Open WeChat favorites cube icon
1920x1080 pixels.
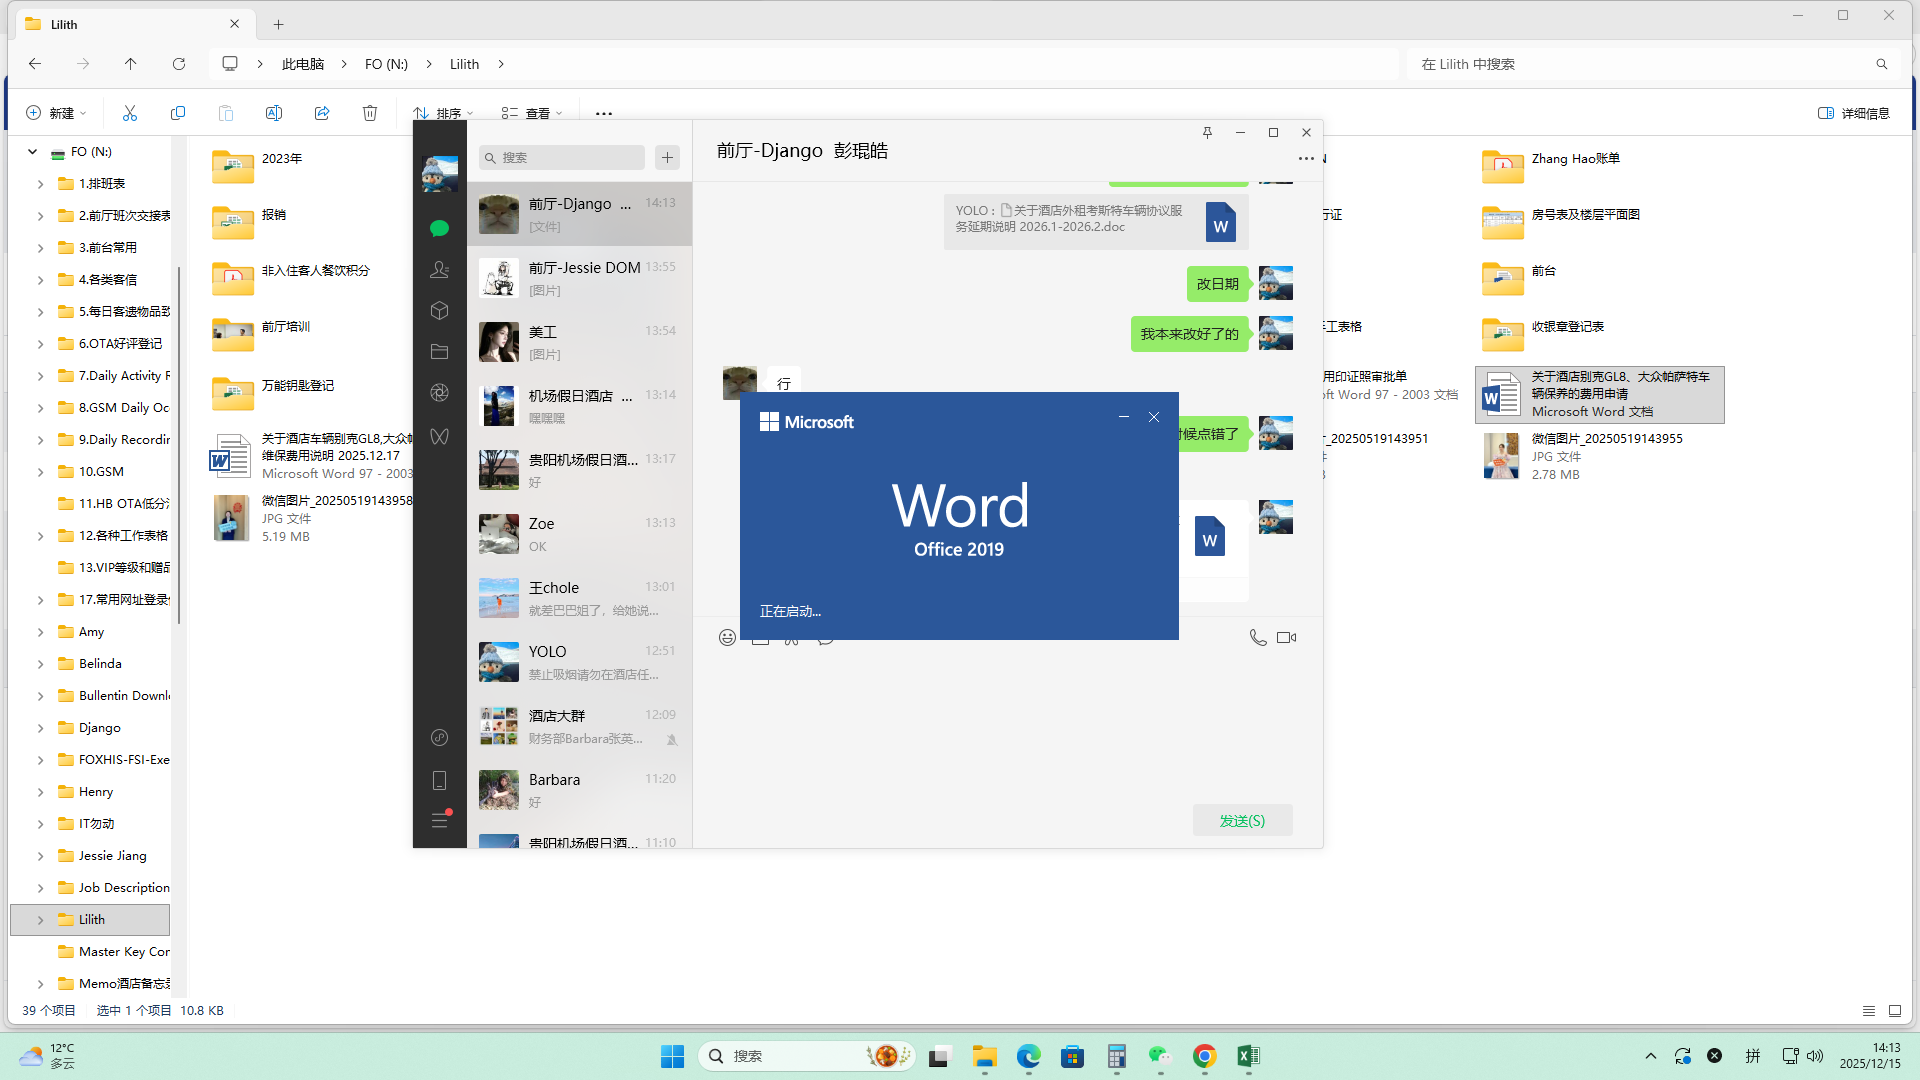[x=439, y=311]
